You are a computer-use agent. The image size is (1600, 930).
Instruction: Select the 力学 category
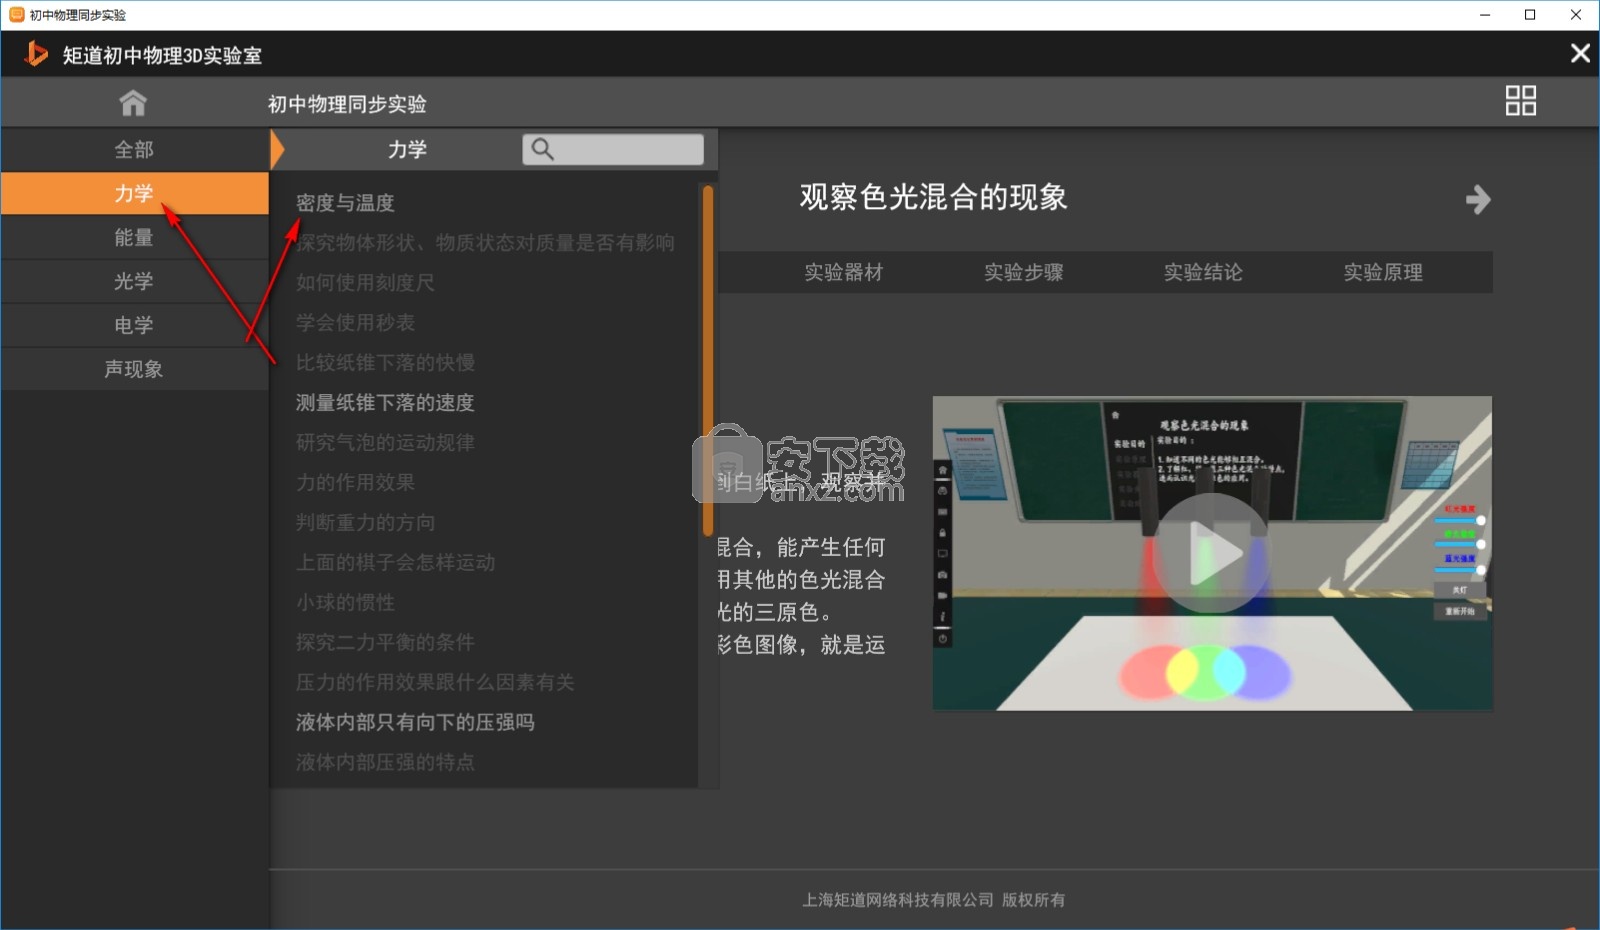tap(134, 193)
